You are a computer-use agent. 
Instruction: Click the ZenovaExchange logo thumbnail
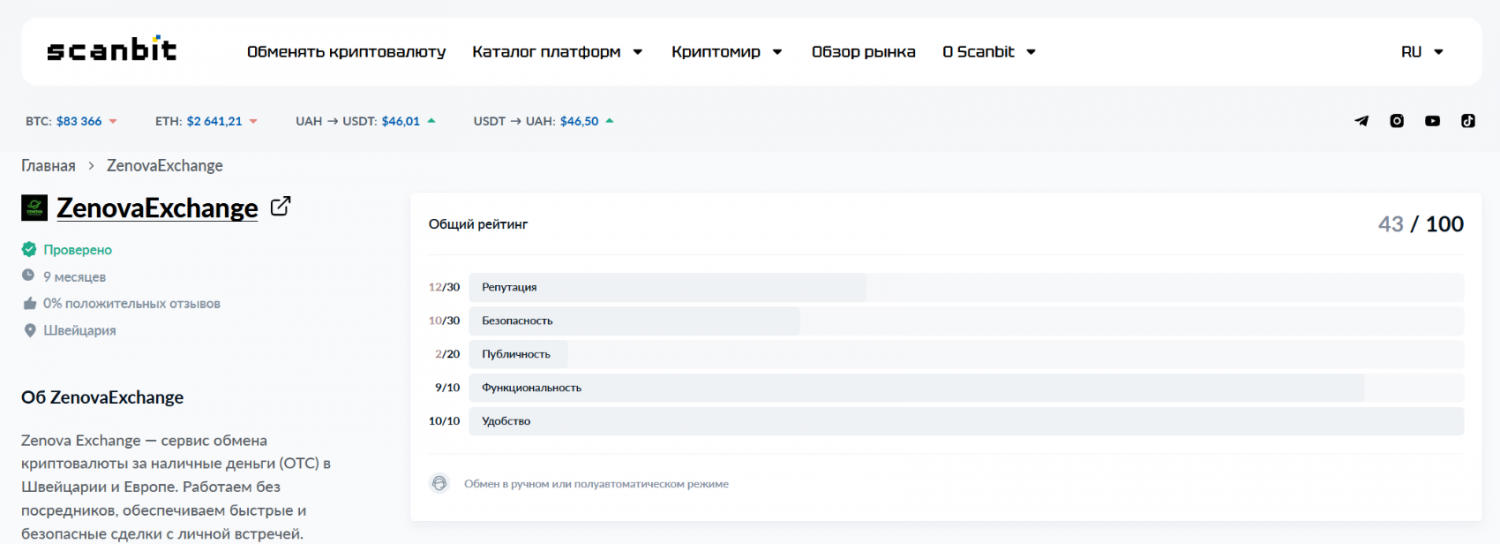pyautogui.click(x=34, y=207)
